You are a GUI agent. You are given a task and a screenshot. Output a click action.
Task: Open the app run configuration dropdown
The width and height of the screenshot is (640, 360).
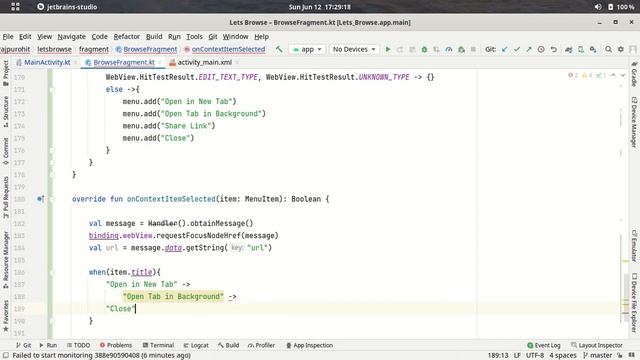307,49
